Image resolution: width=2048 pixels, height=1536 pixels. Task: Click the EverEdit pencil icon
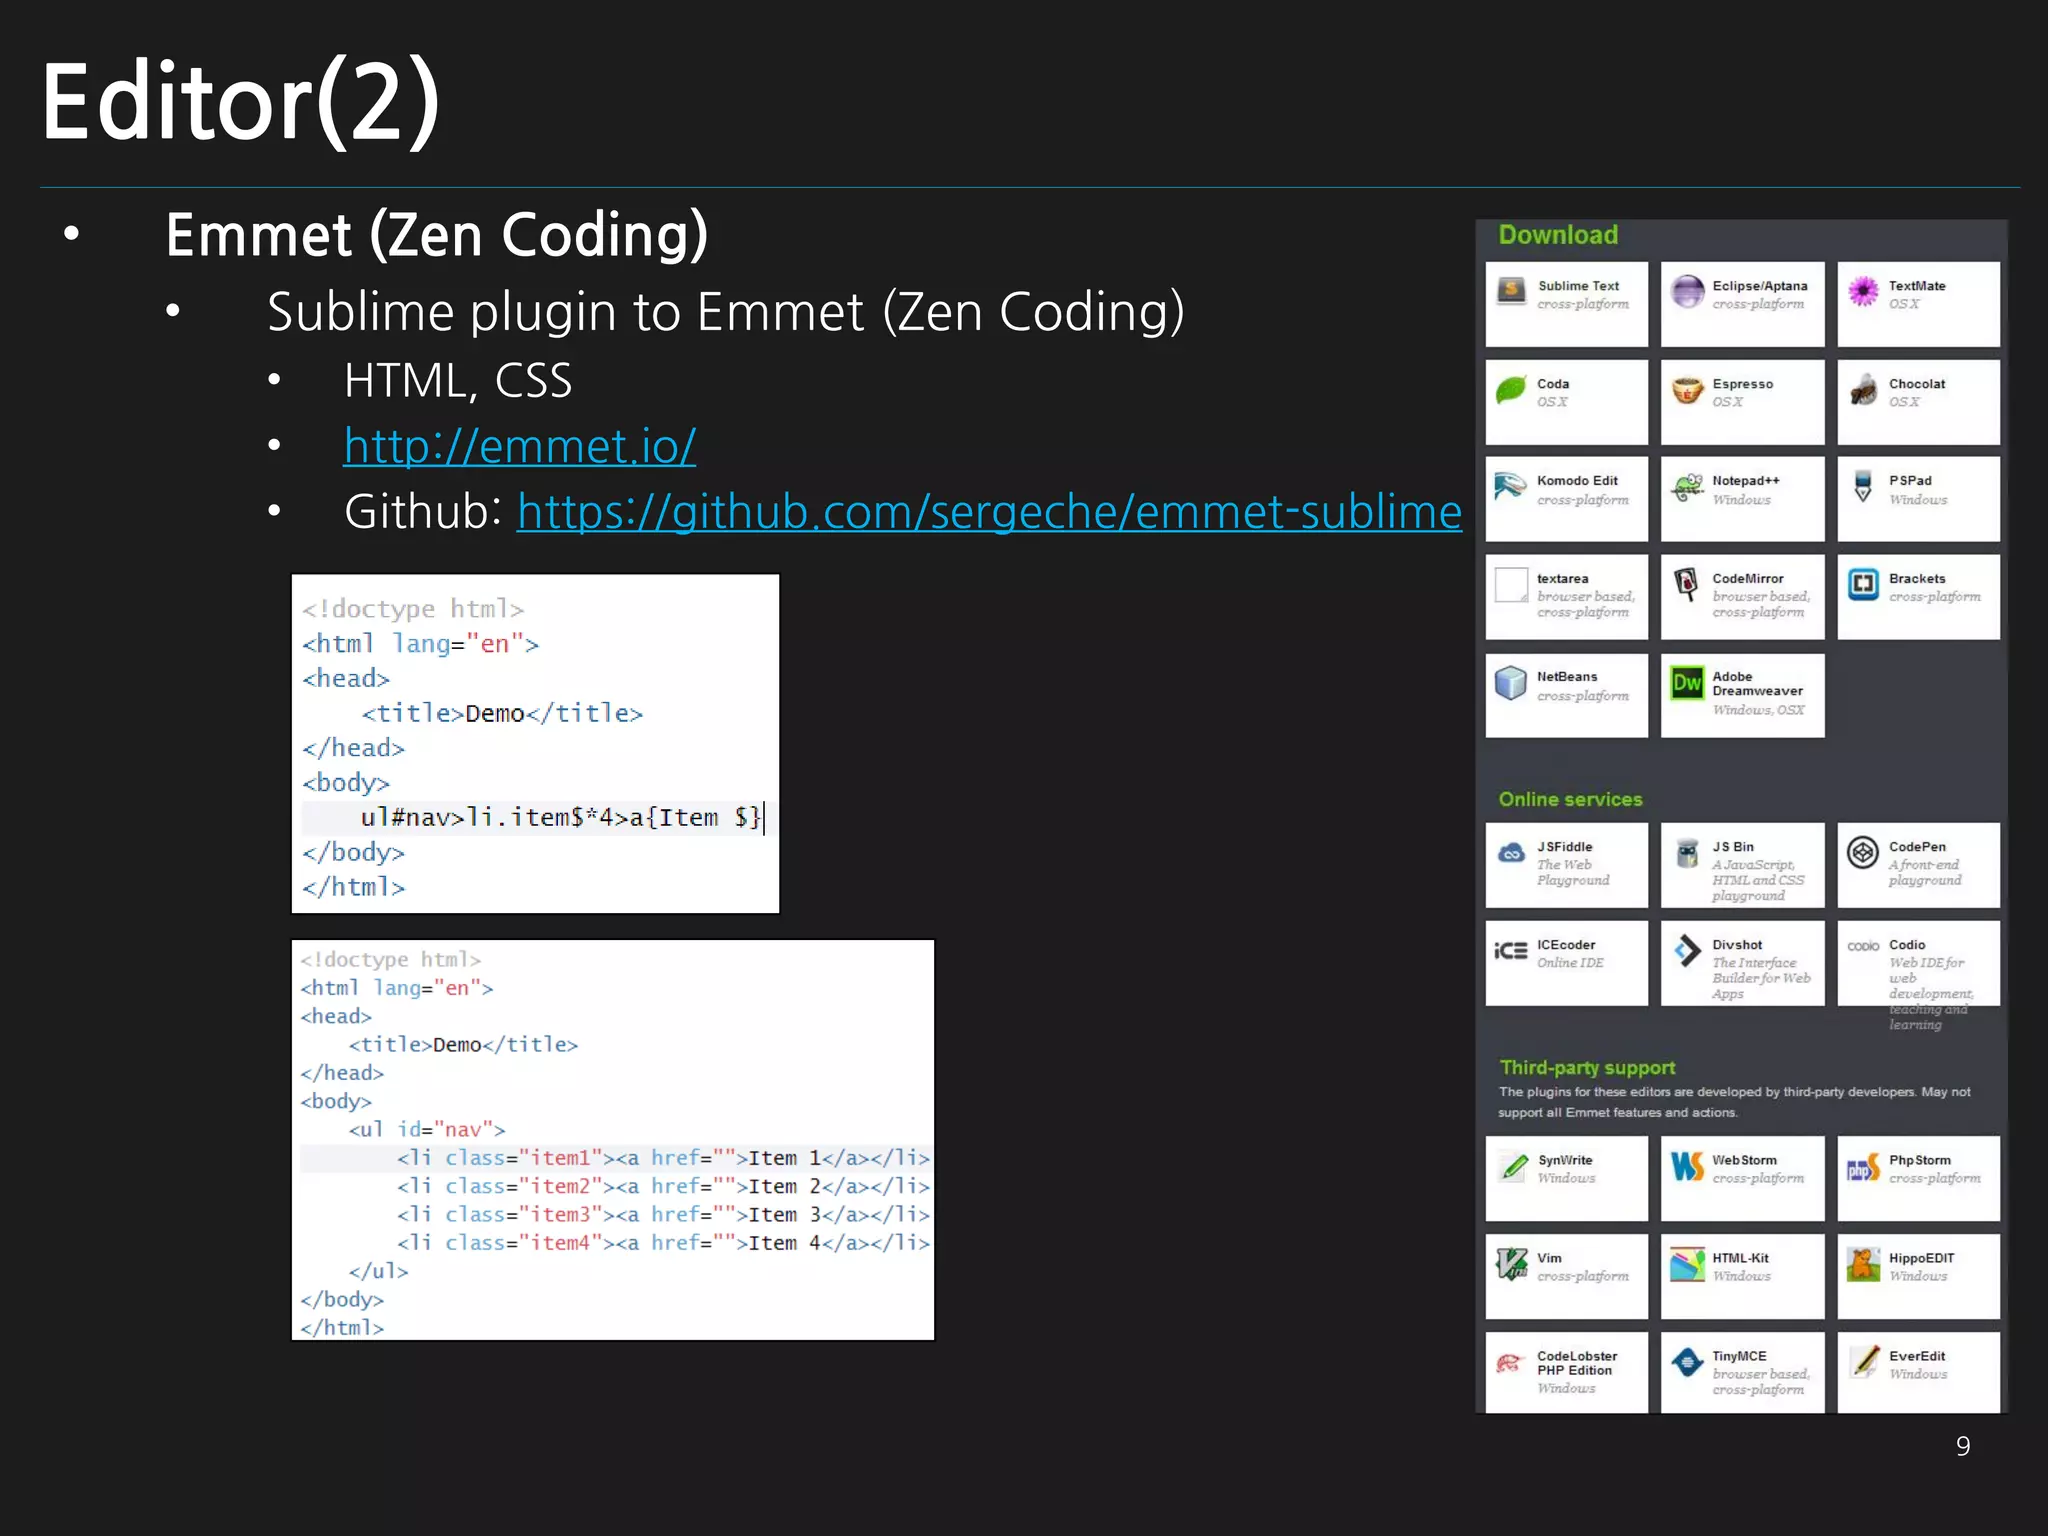[x=1863, y=1362]
